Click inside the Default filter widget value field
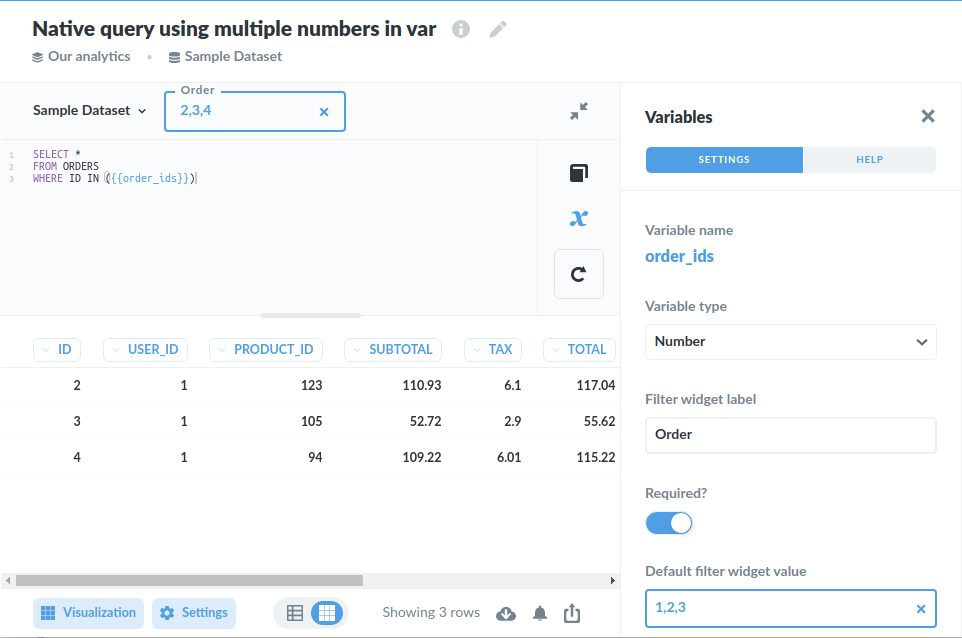962x638 pixels. click(780, 608)
